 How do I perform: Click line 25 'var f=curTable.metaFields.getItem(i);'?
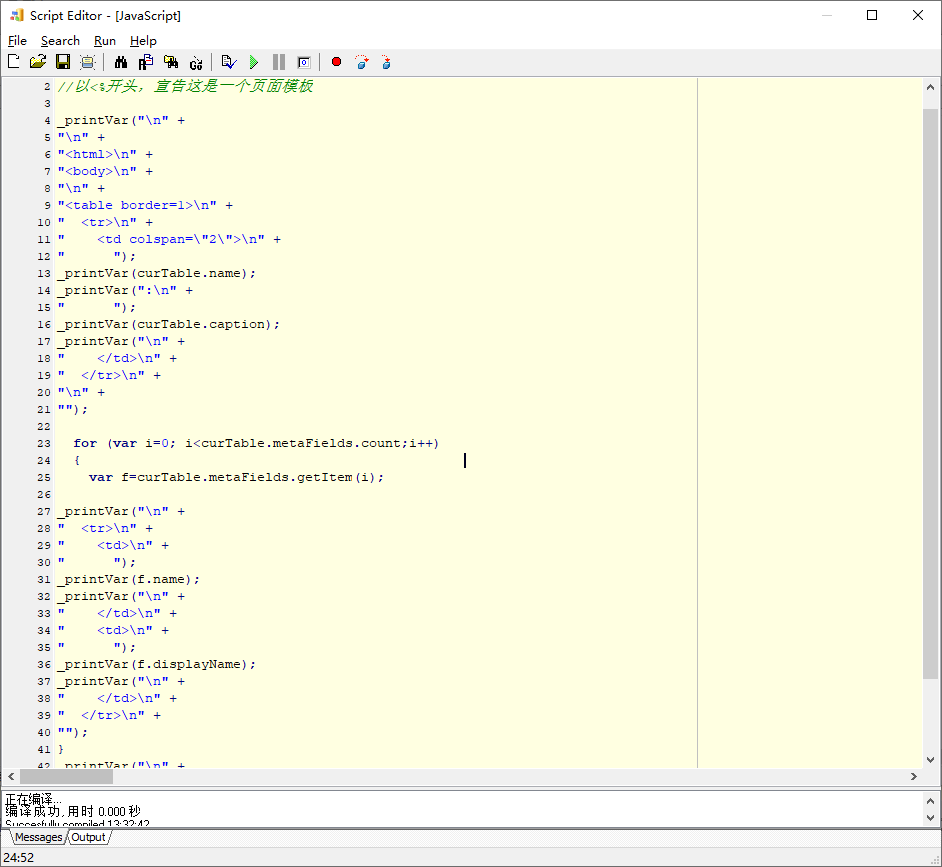click(236, 477)
